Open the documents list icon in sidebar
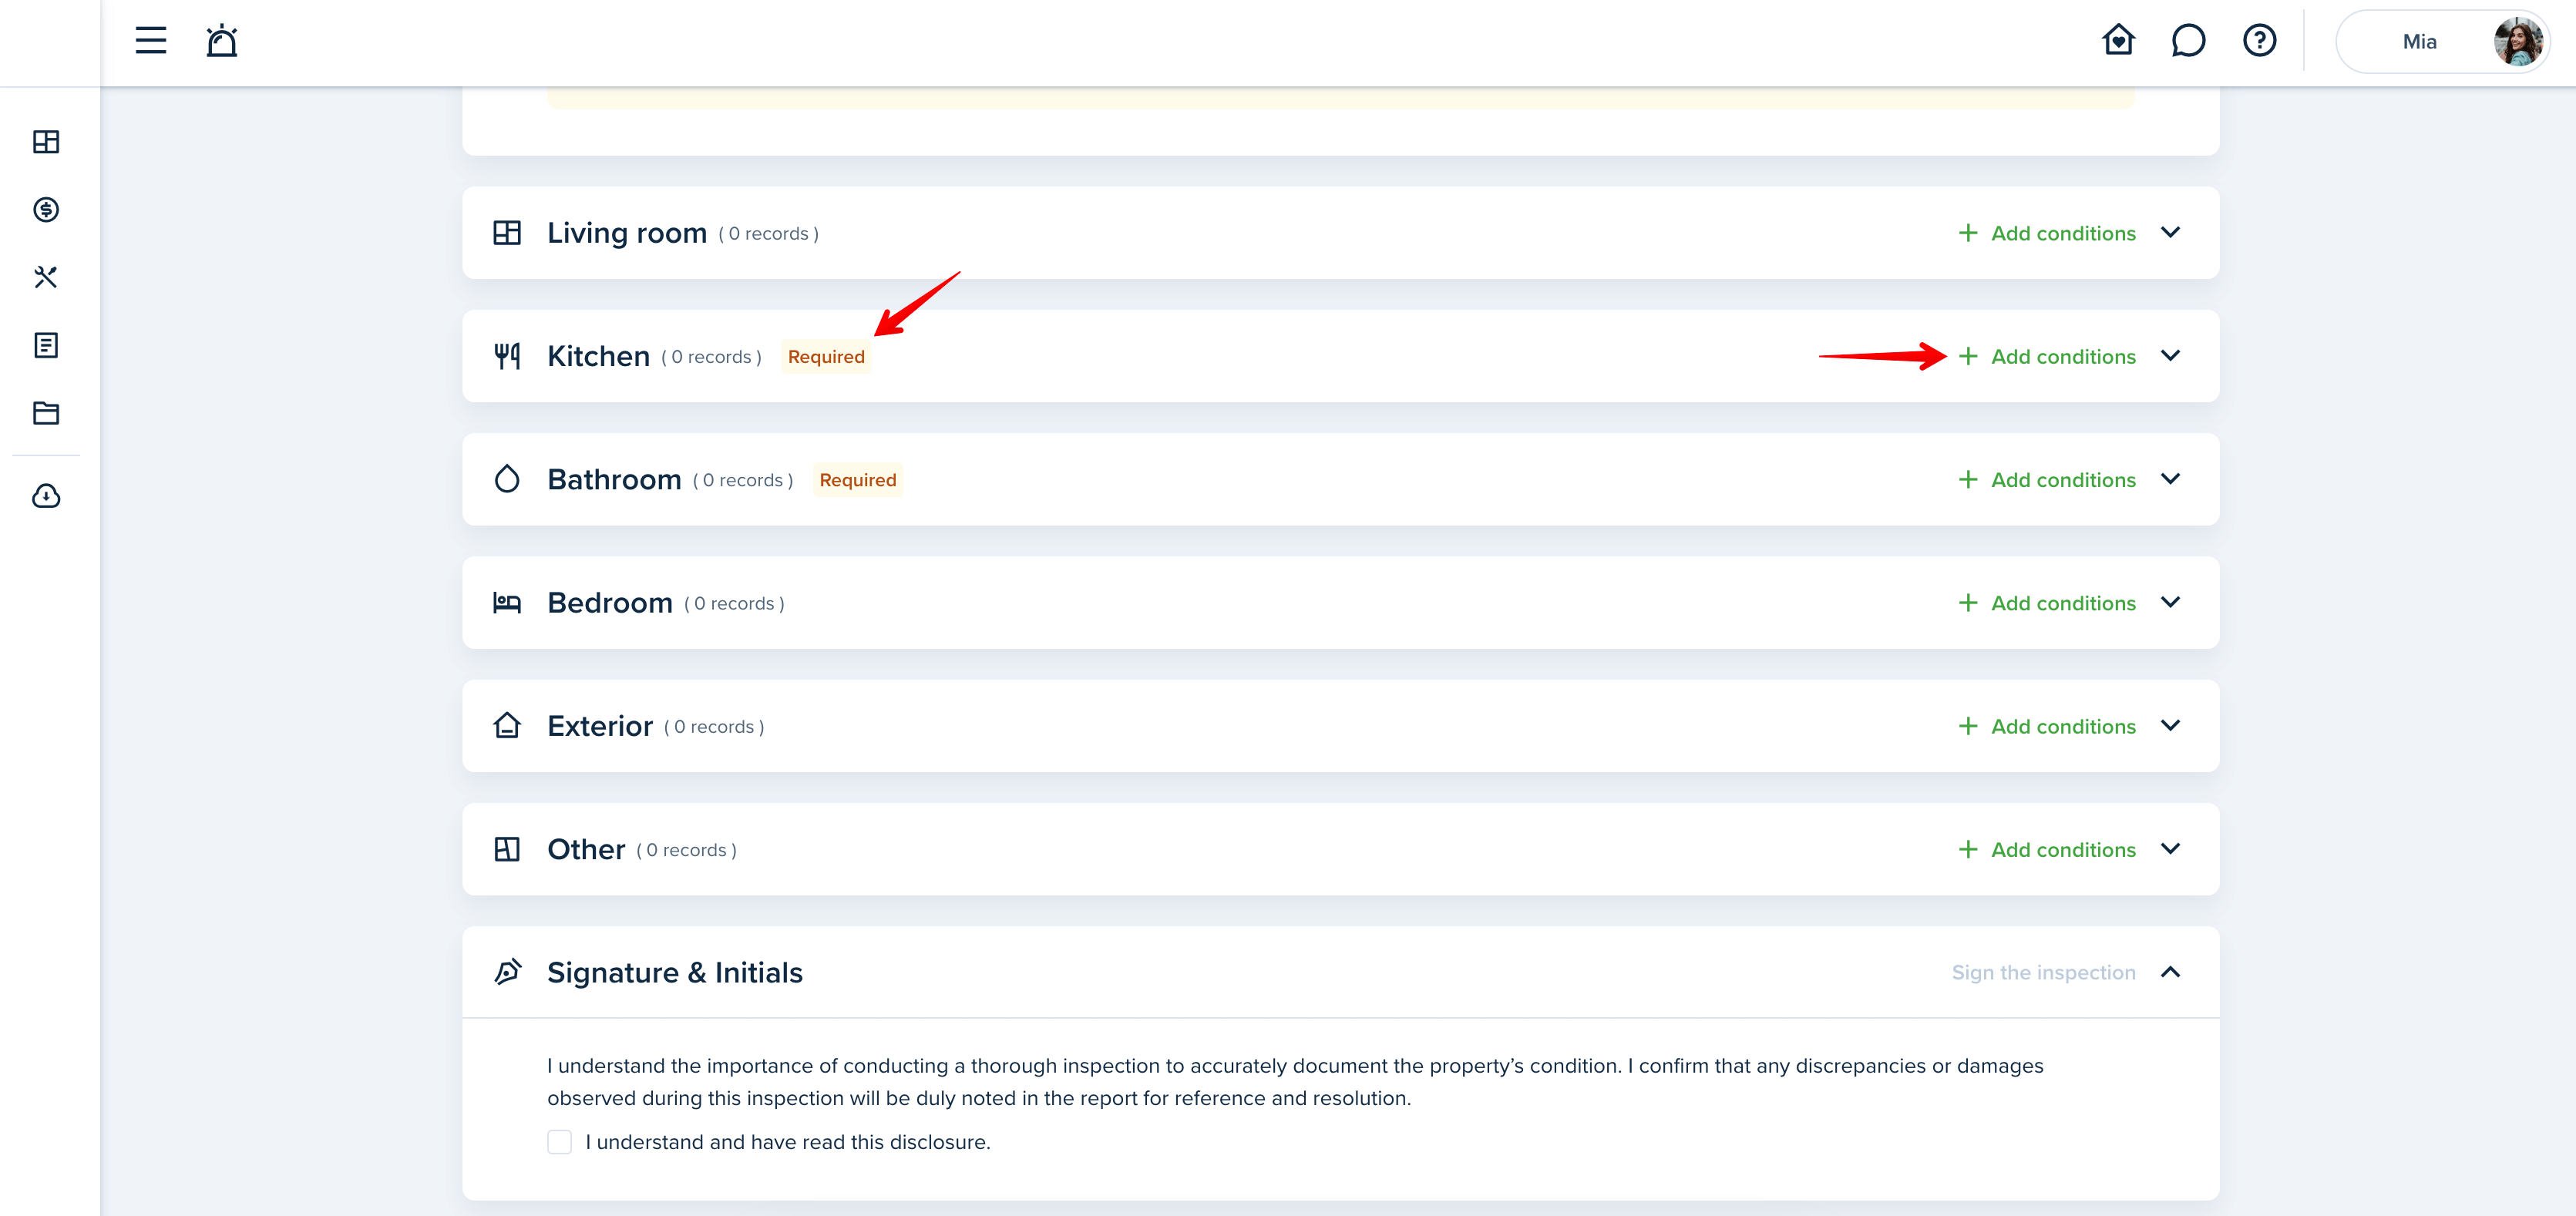Viewport: 2576px width, 1216px height. click(46, 345)
